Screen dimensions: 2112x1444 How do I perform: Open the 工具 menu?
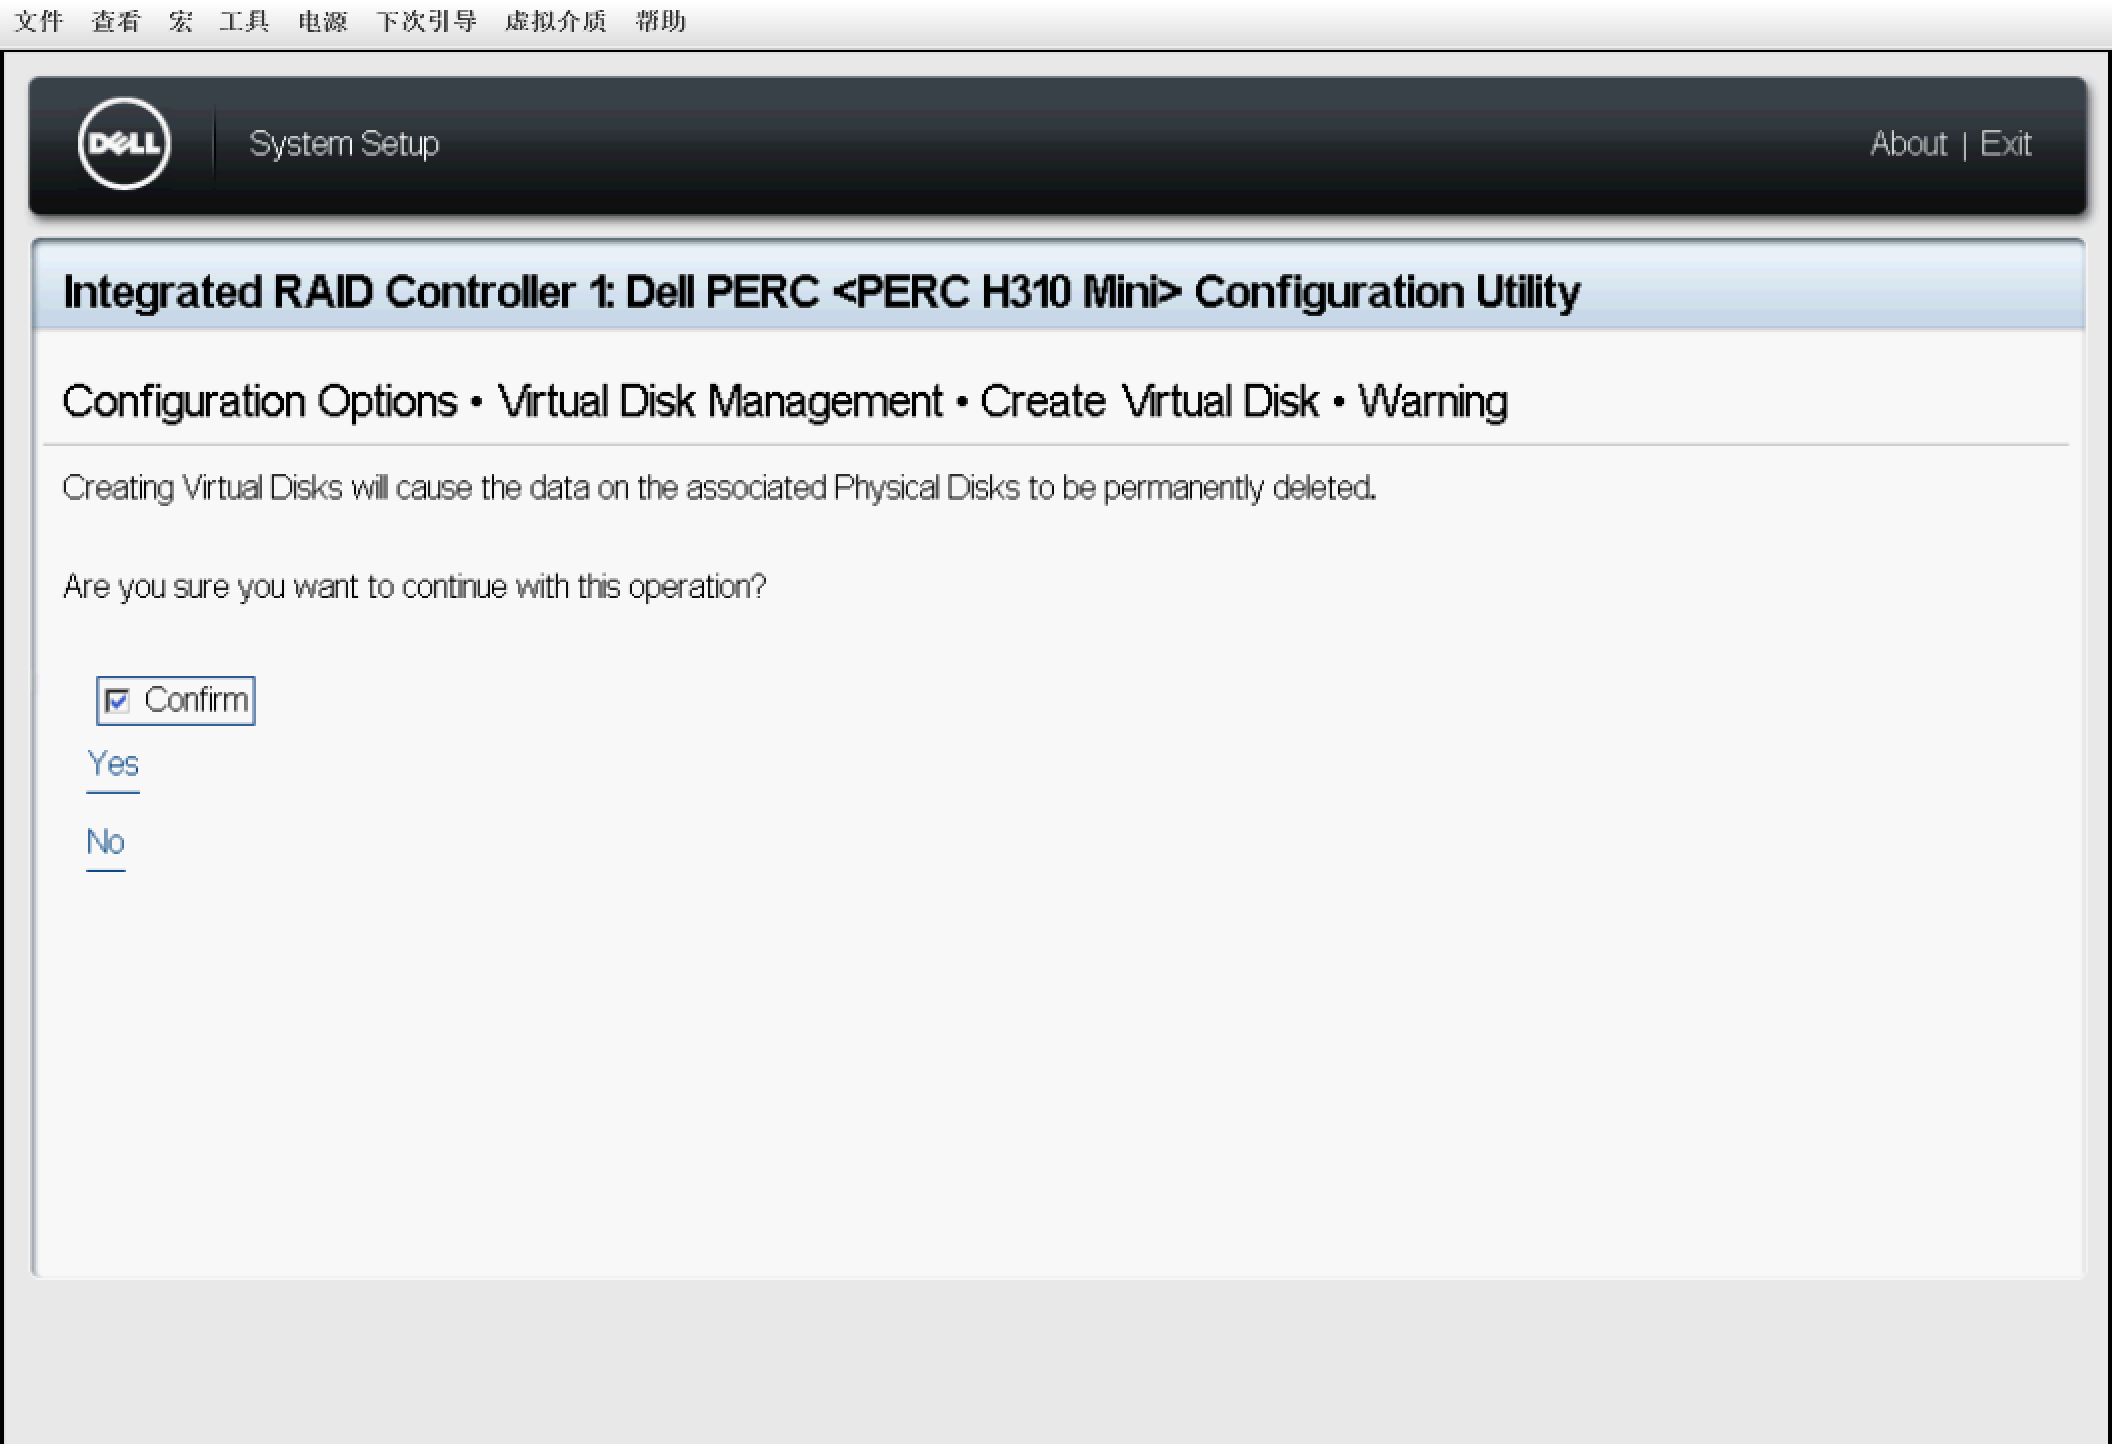[245, 21]
